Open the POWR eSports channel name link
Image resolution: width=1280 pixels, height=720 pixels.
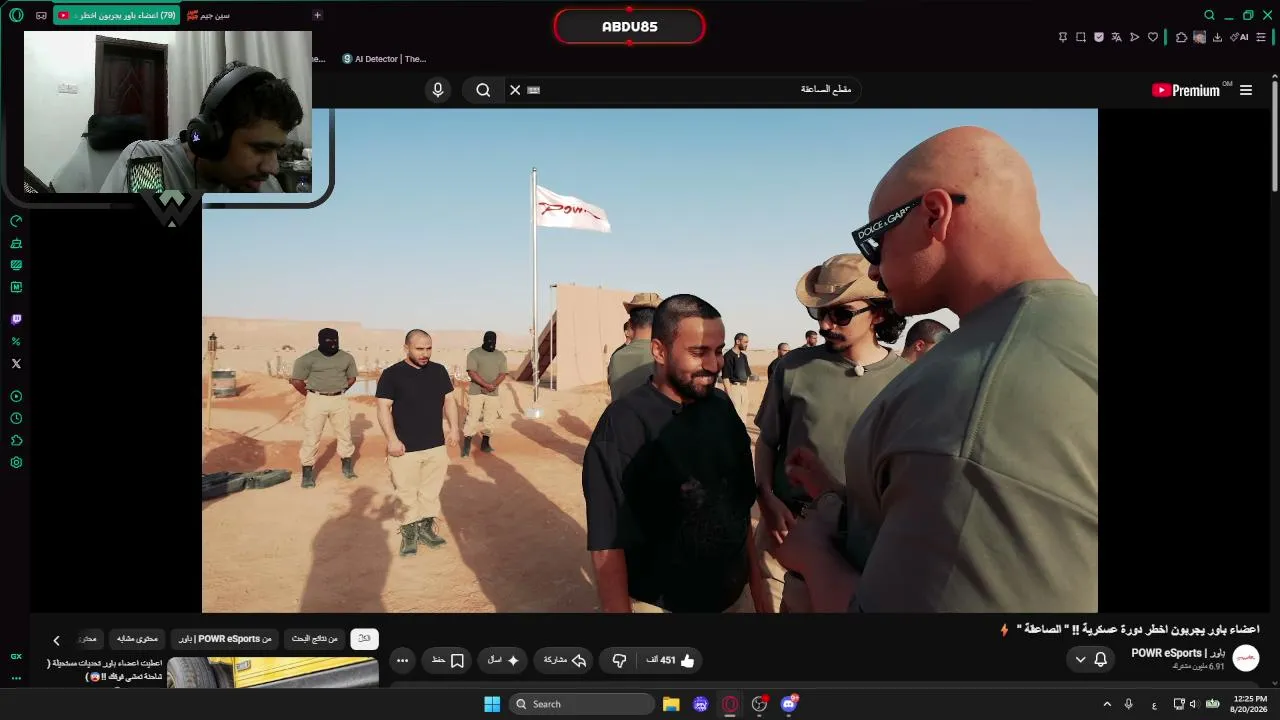pos(1178,653)
